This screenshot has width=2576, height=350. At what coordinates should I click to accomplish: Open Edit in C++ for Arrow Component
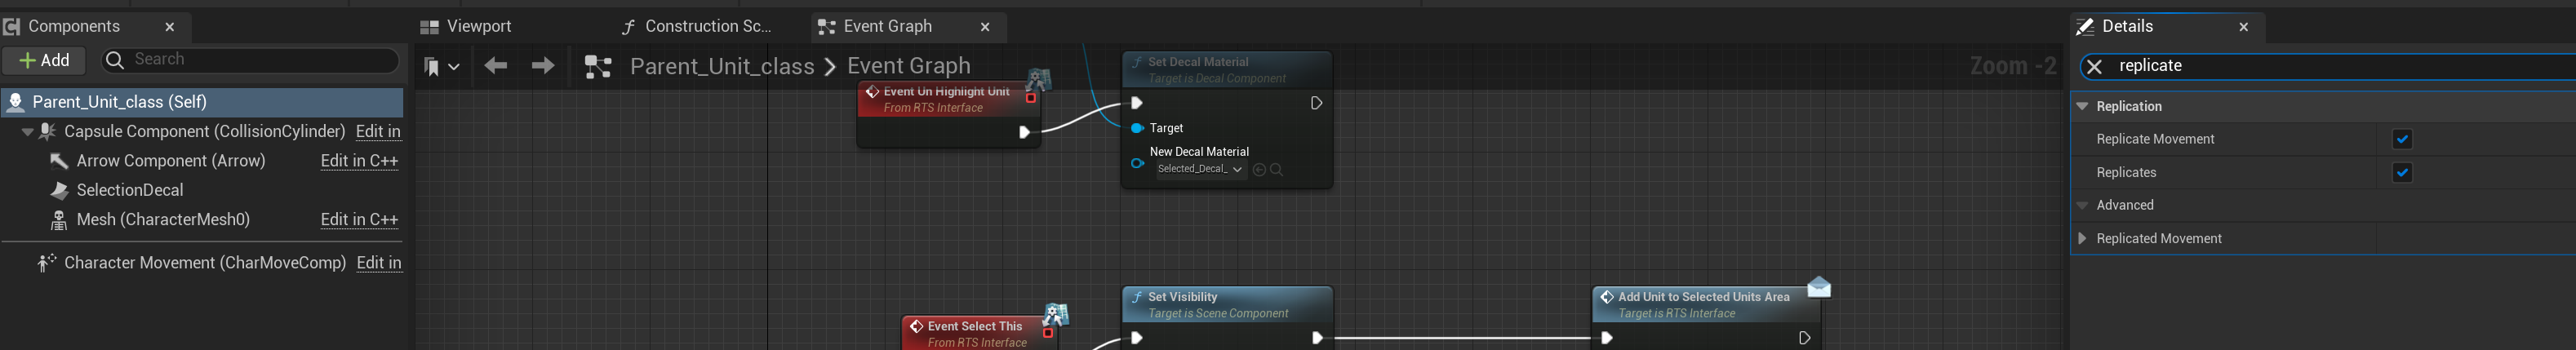pyautogui.click(x=359, y=161)
